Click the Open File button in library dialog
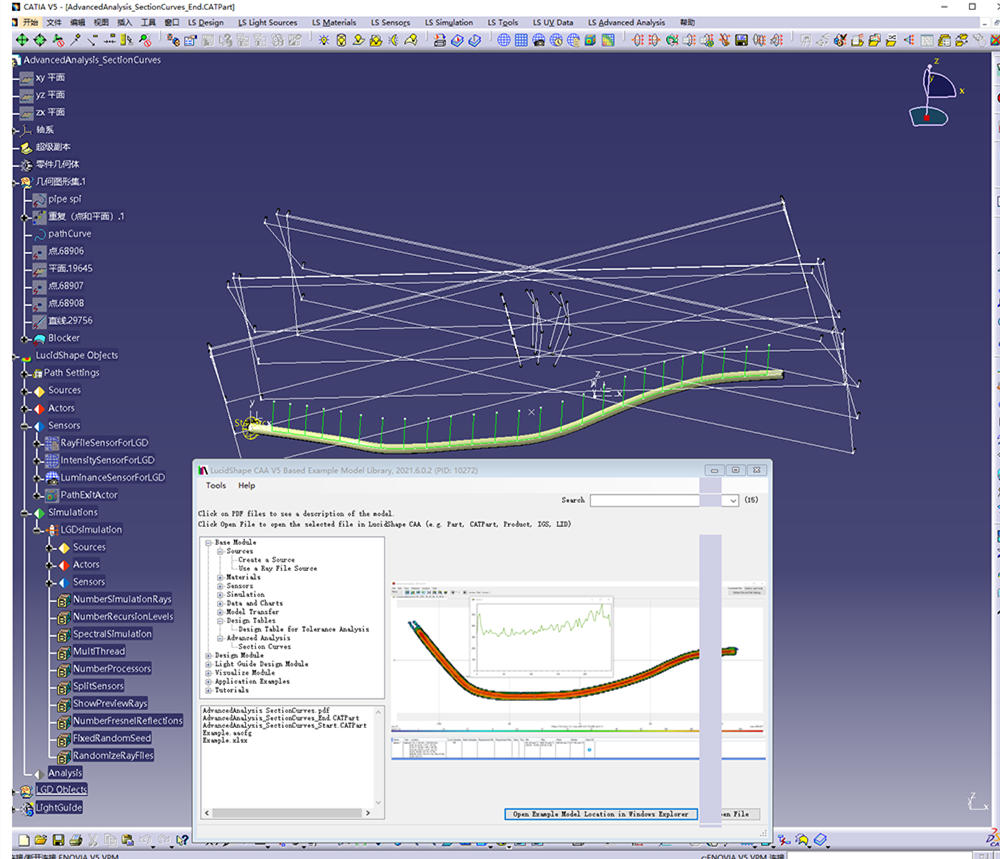This screenshot has height=859, width=1000. pos(733,814)
